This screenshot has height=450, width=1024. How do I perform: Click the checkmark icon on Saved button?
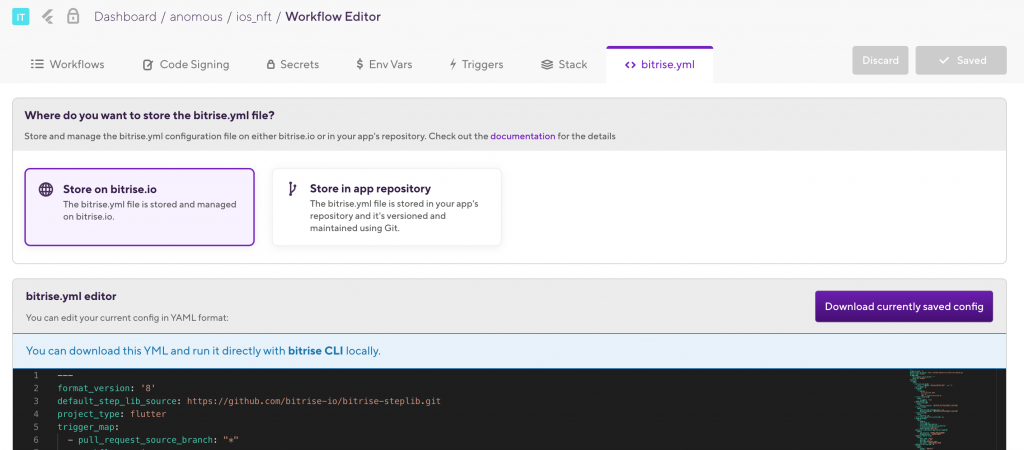(944, 60)
